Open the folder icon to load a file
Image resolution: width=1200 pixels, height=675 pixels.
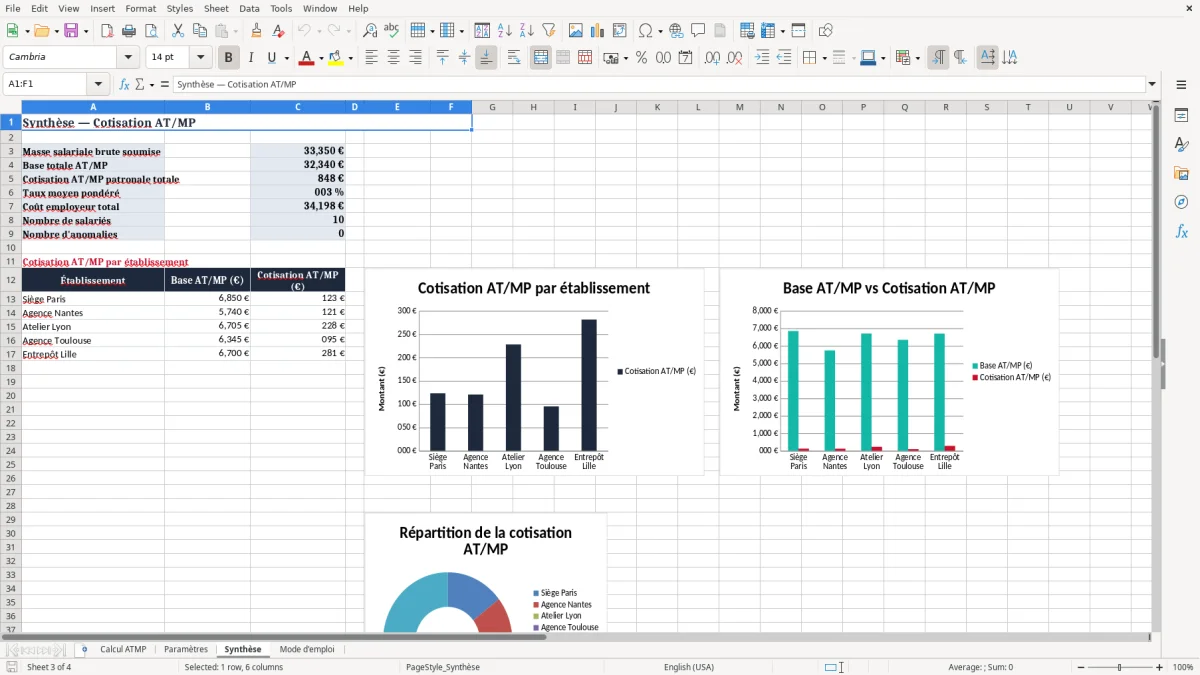(x=40, y=31)
